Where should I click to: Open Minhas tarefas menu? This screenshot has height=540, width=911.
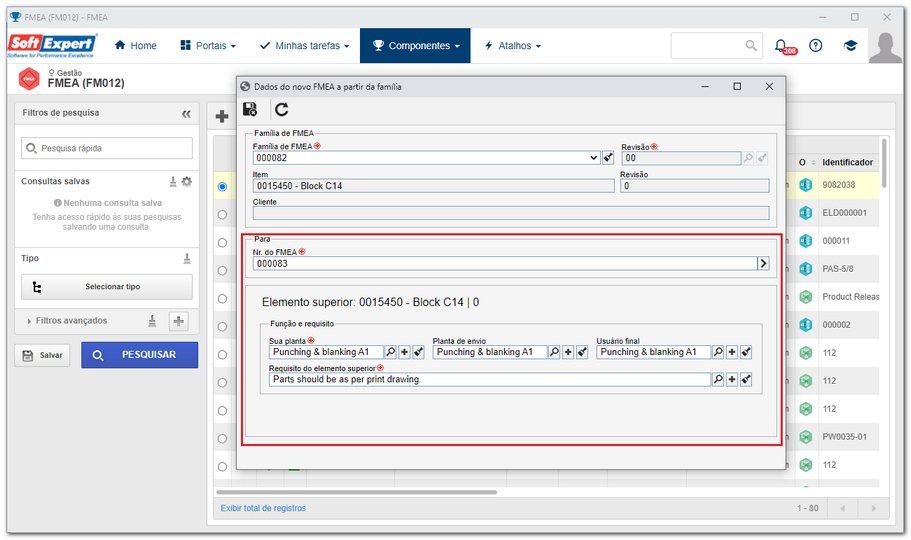[x=304, y=45]
